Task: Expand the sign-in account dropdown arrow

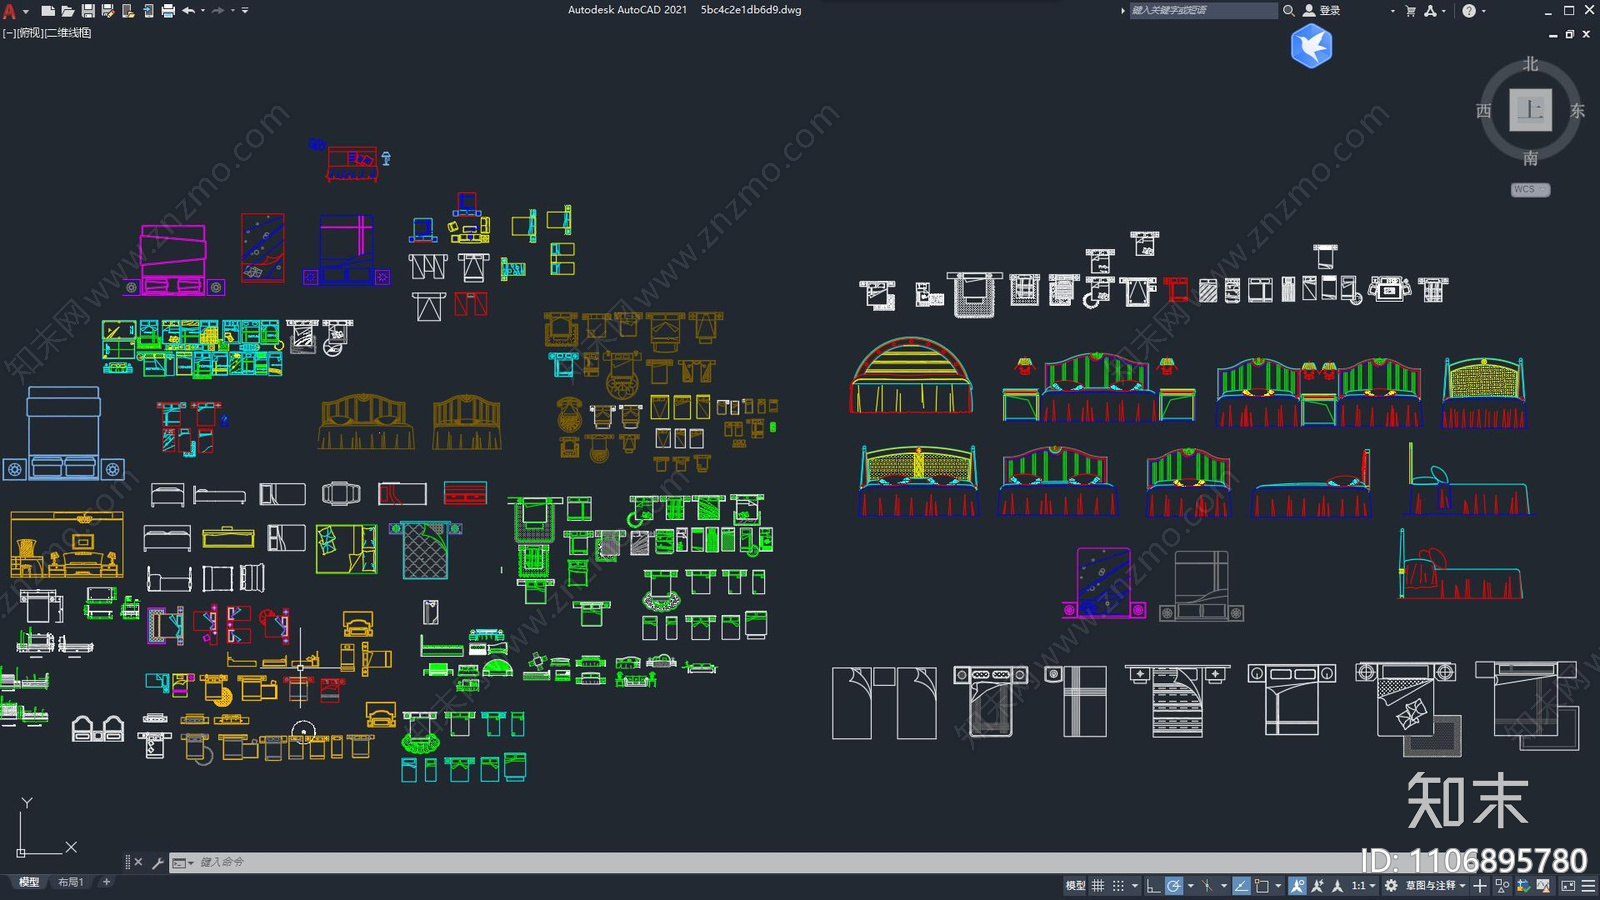Action: [x=1392, y=11]
